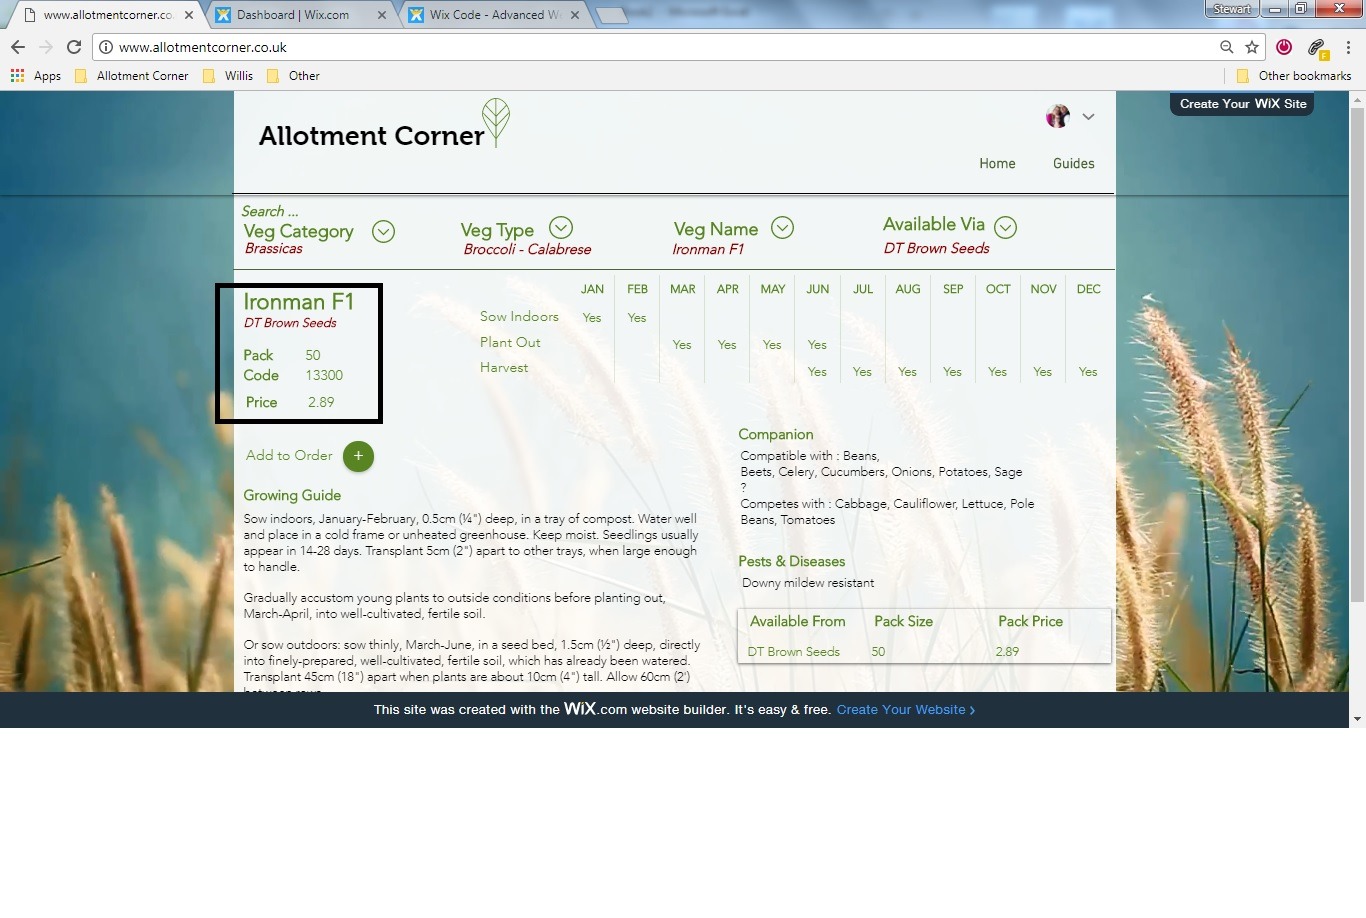Click the green leaf logo icon
1366x918 pixels.
click(x=496, y=122)
